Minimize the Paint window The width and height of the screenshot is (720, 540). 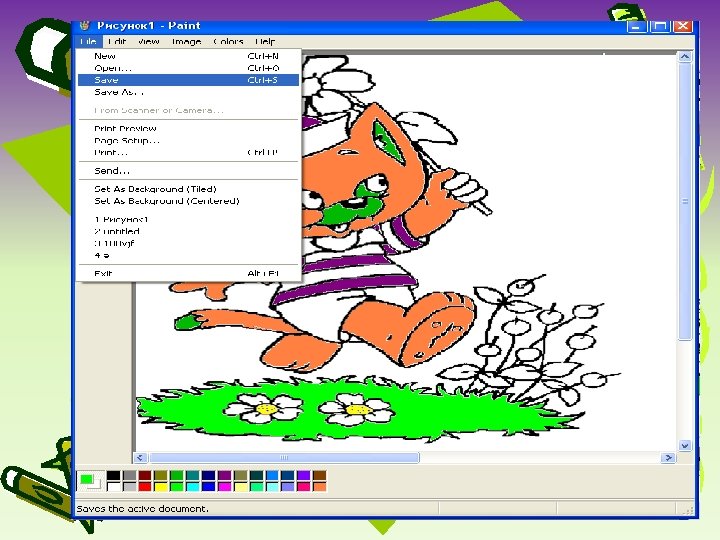point(636,26)
